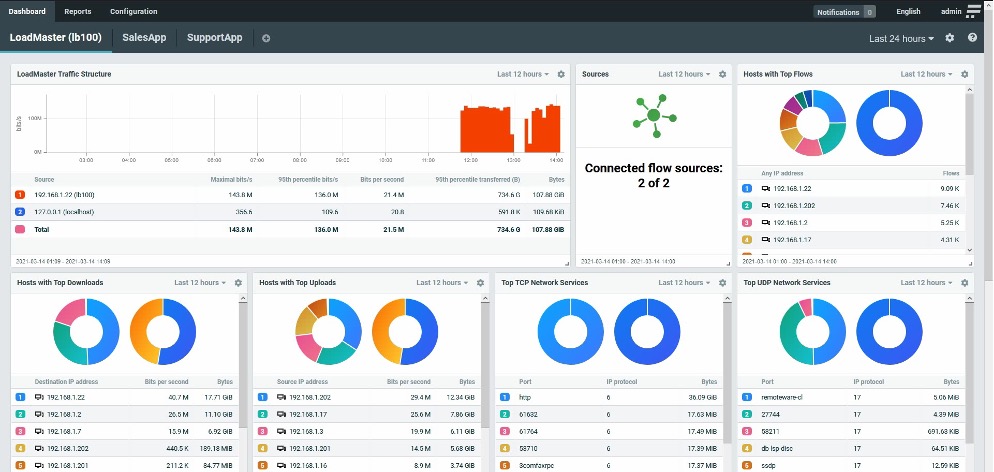This screenshot has width=994, height=472.
Task: Switch to the SalesApp dashboard tab
Action: click(x=144, y=38)
